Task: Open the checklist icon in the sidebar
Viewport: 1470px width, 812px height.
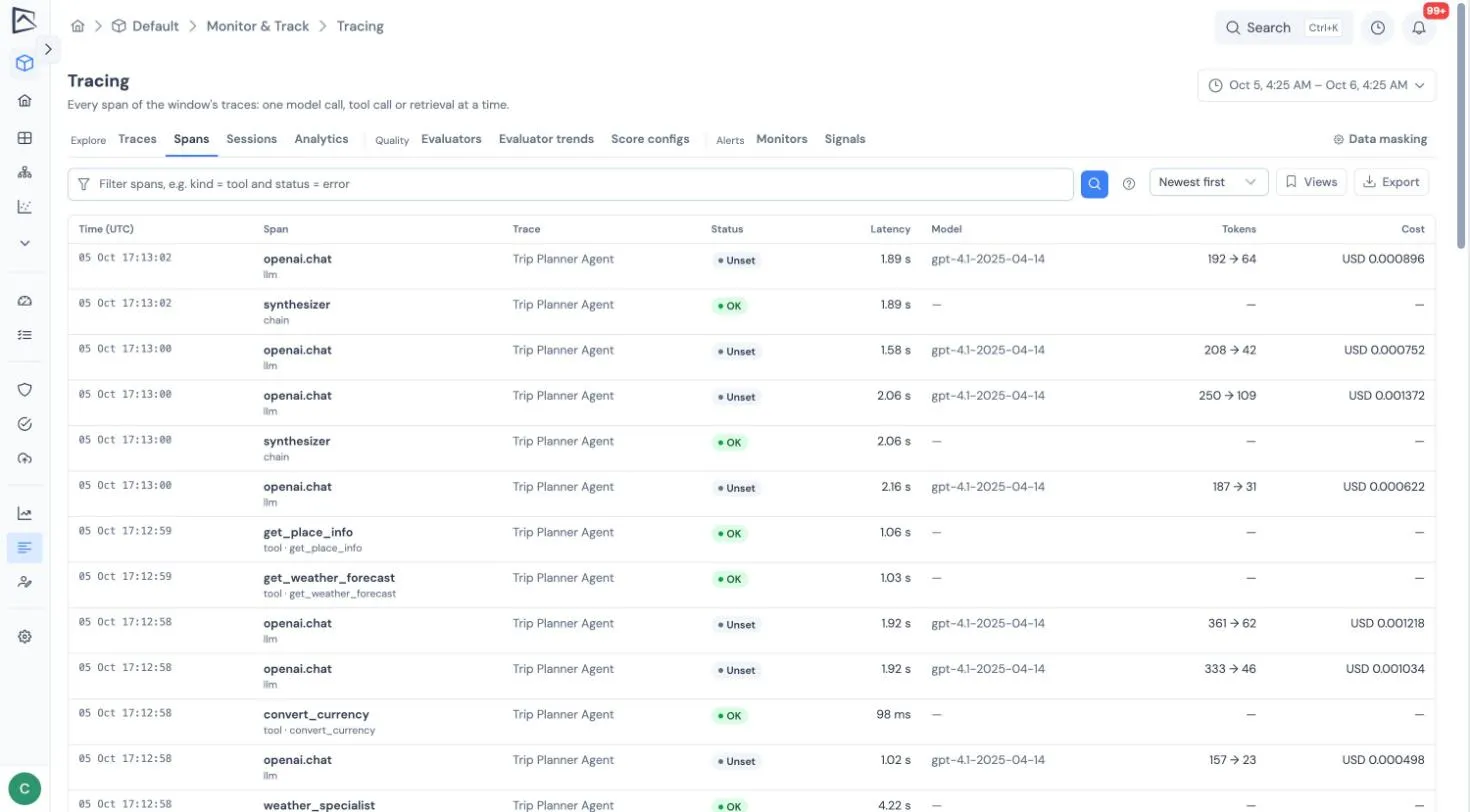Action: (x=25, y=335)
